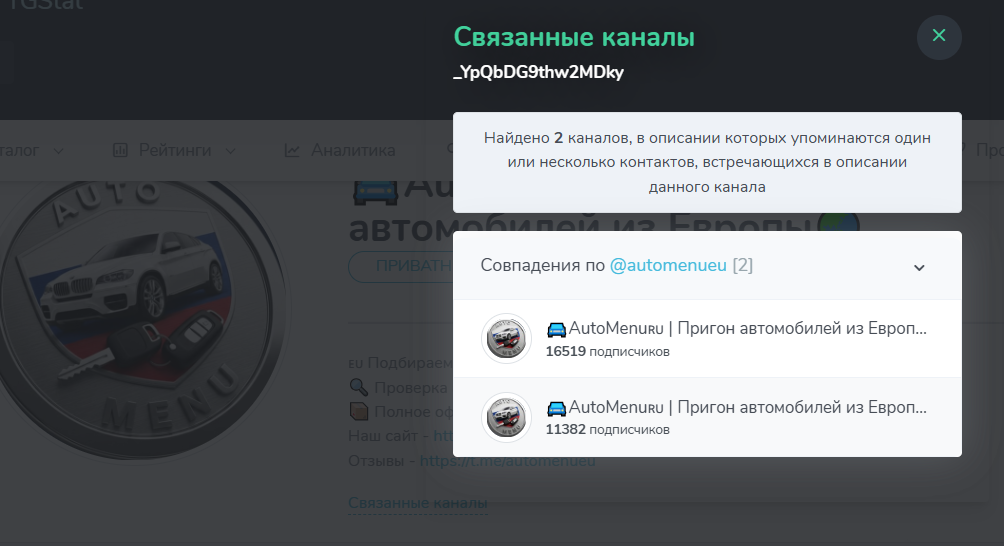The height and width of the screenshot is (546, 1004).
Task: Open the t.me/automenueu reviews link
Action: coord(508,461)
